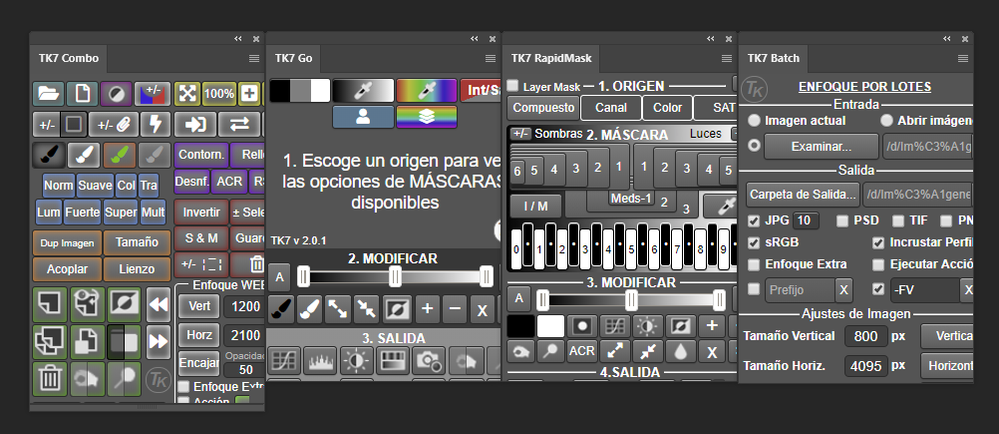The width and height of the screenshot is (999, 434).
Task: Click the Acoplar button in TK7 Combo
Action: coord(67,269)
